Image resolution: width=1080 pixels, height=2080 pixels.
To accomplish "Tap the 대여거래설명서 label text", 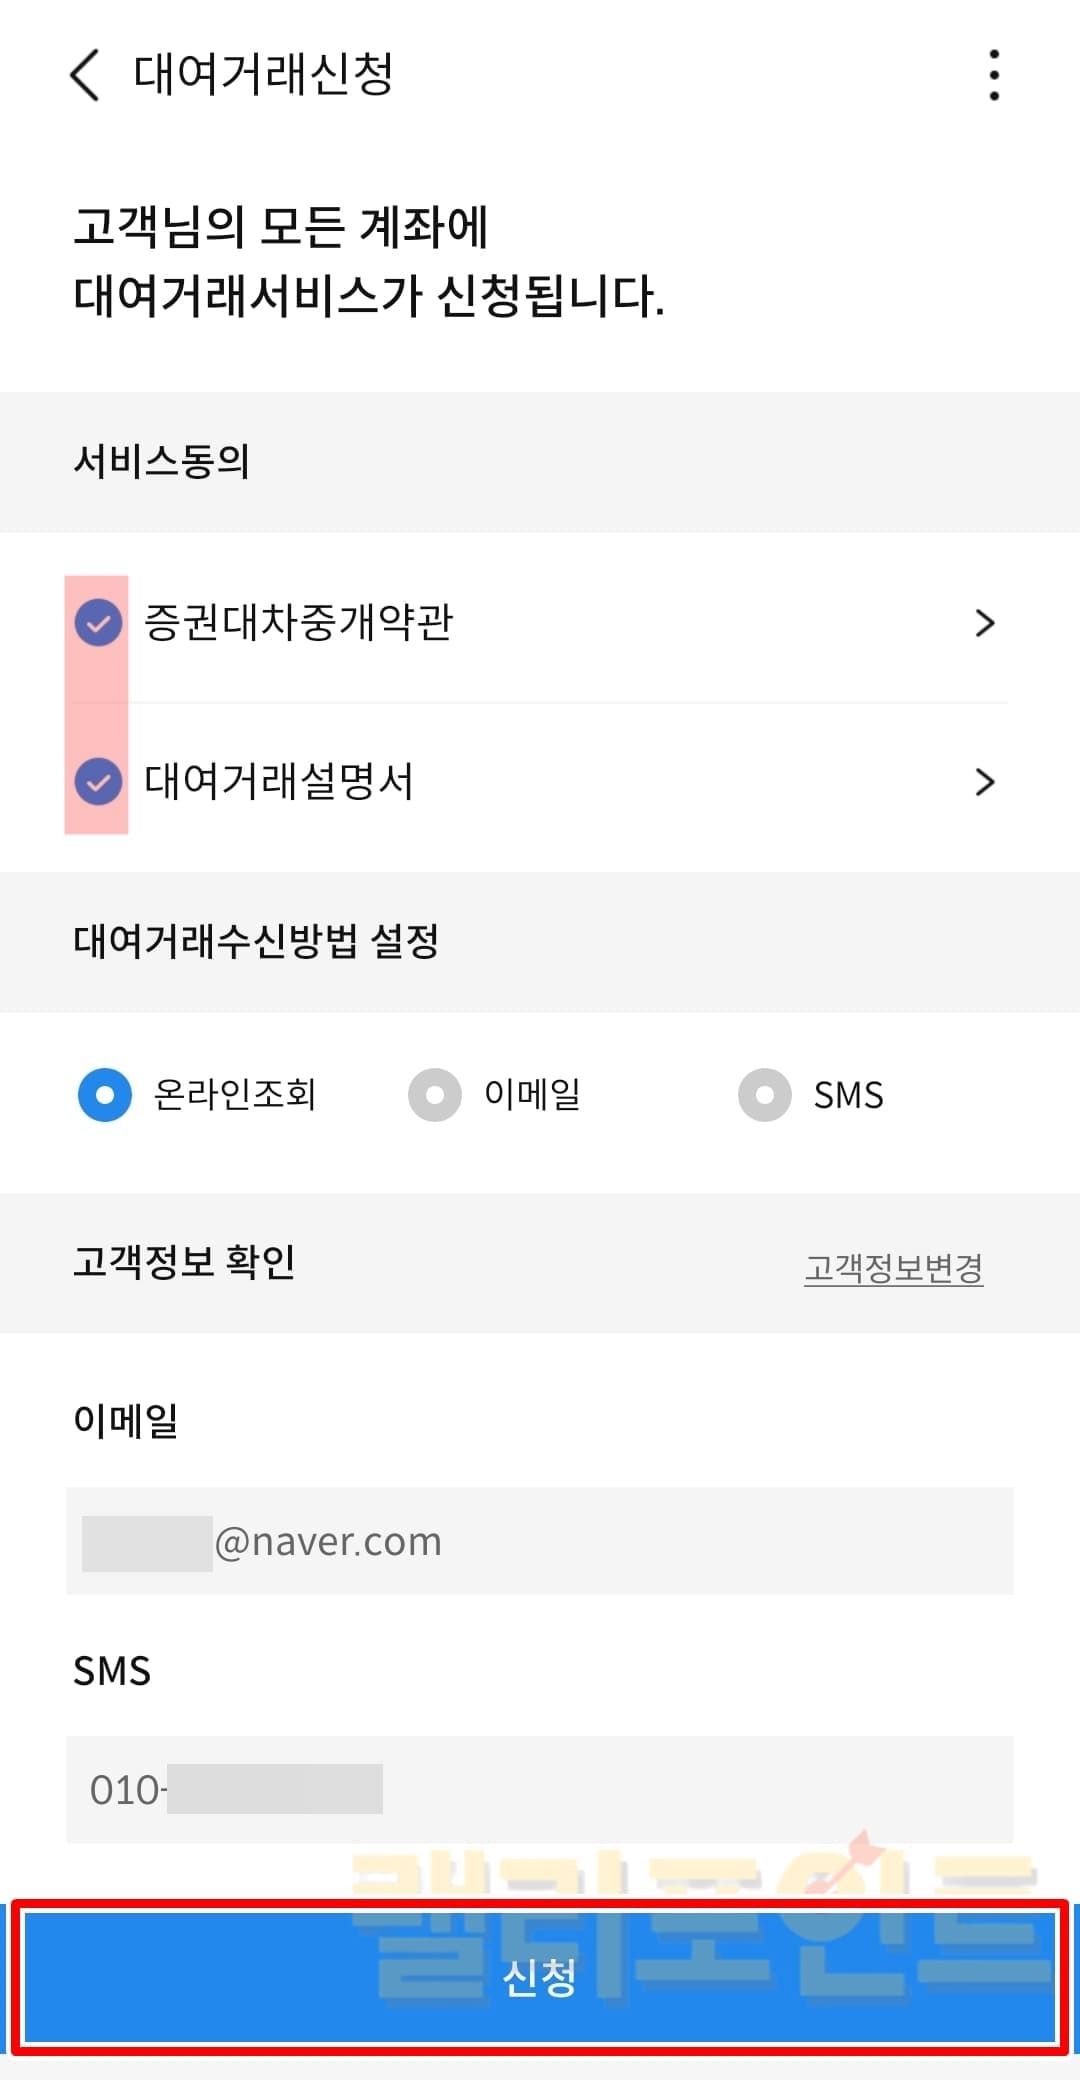I will 278,781.
